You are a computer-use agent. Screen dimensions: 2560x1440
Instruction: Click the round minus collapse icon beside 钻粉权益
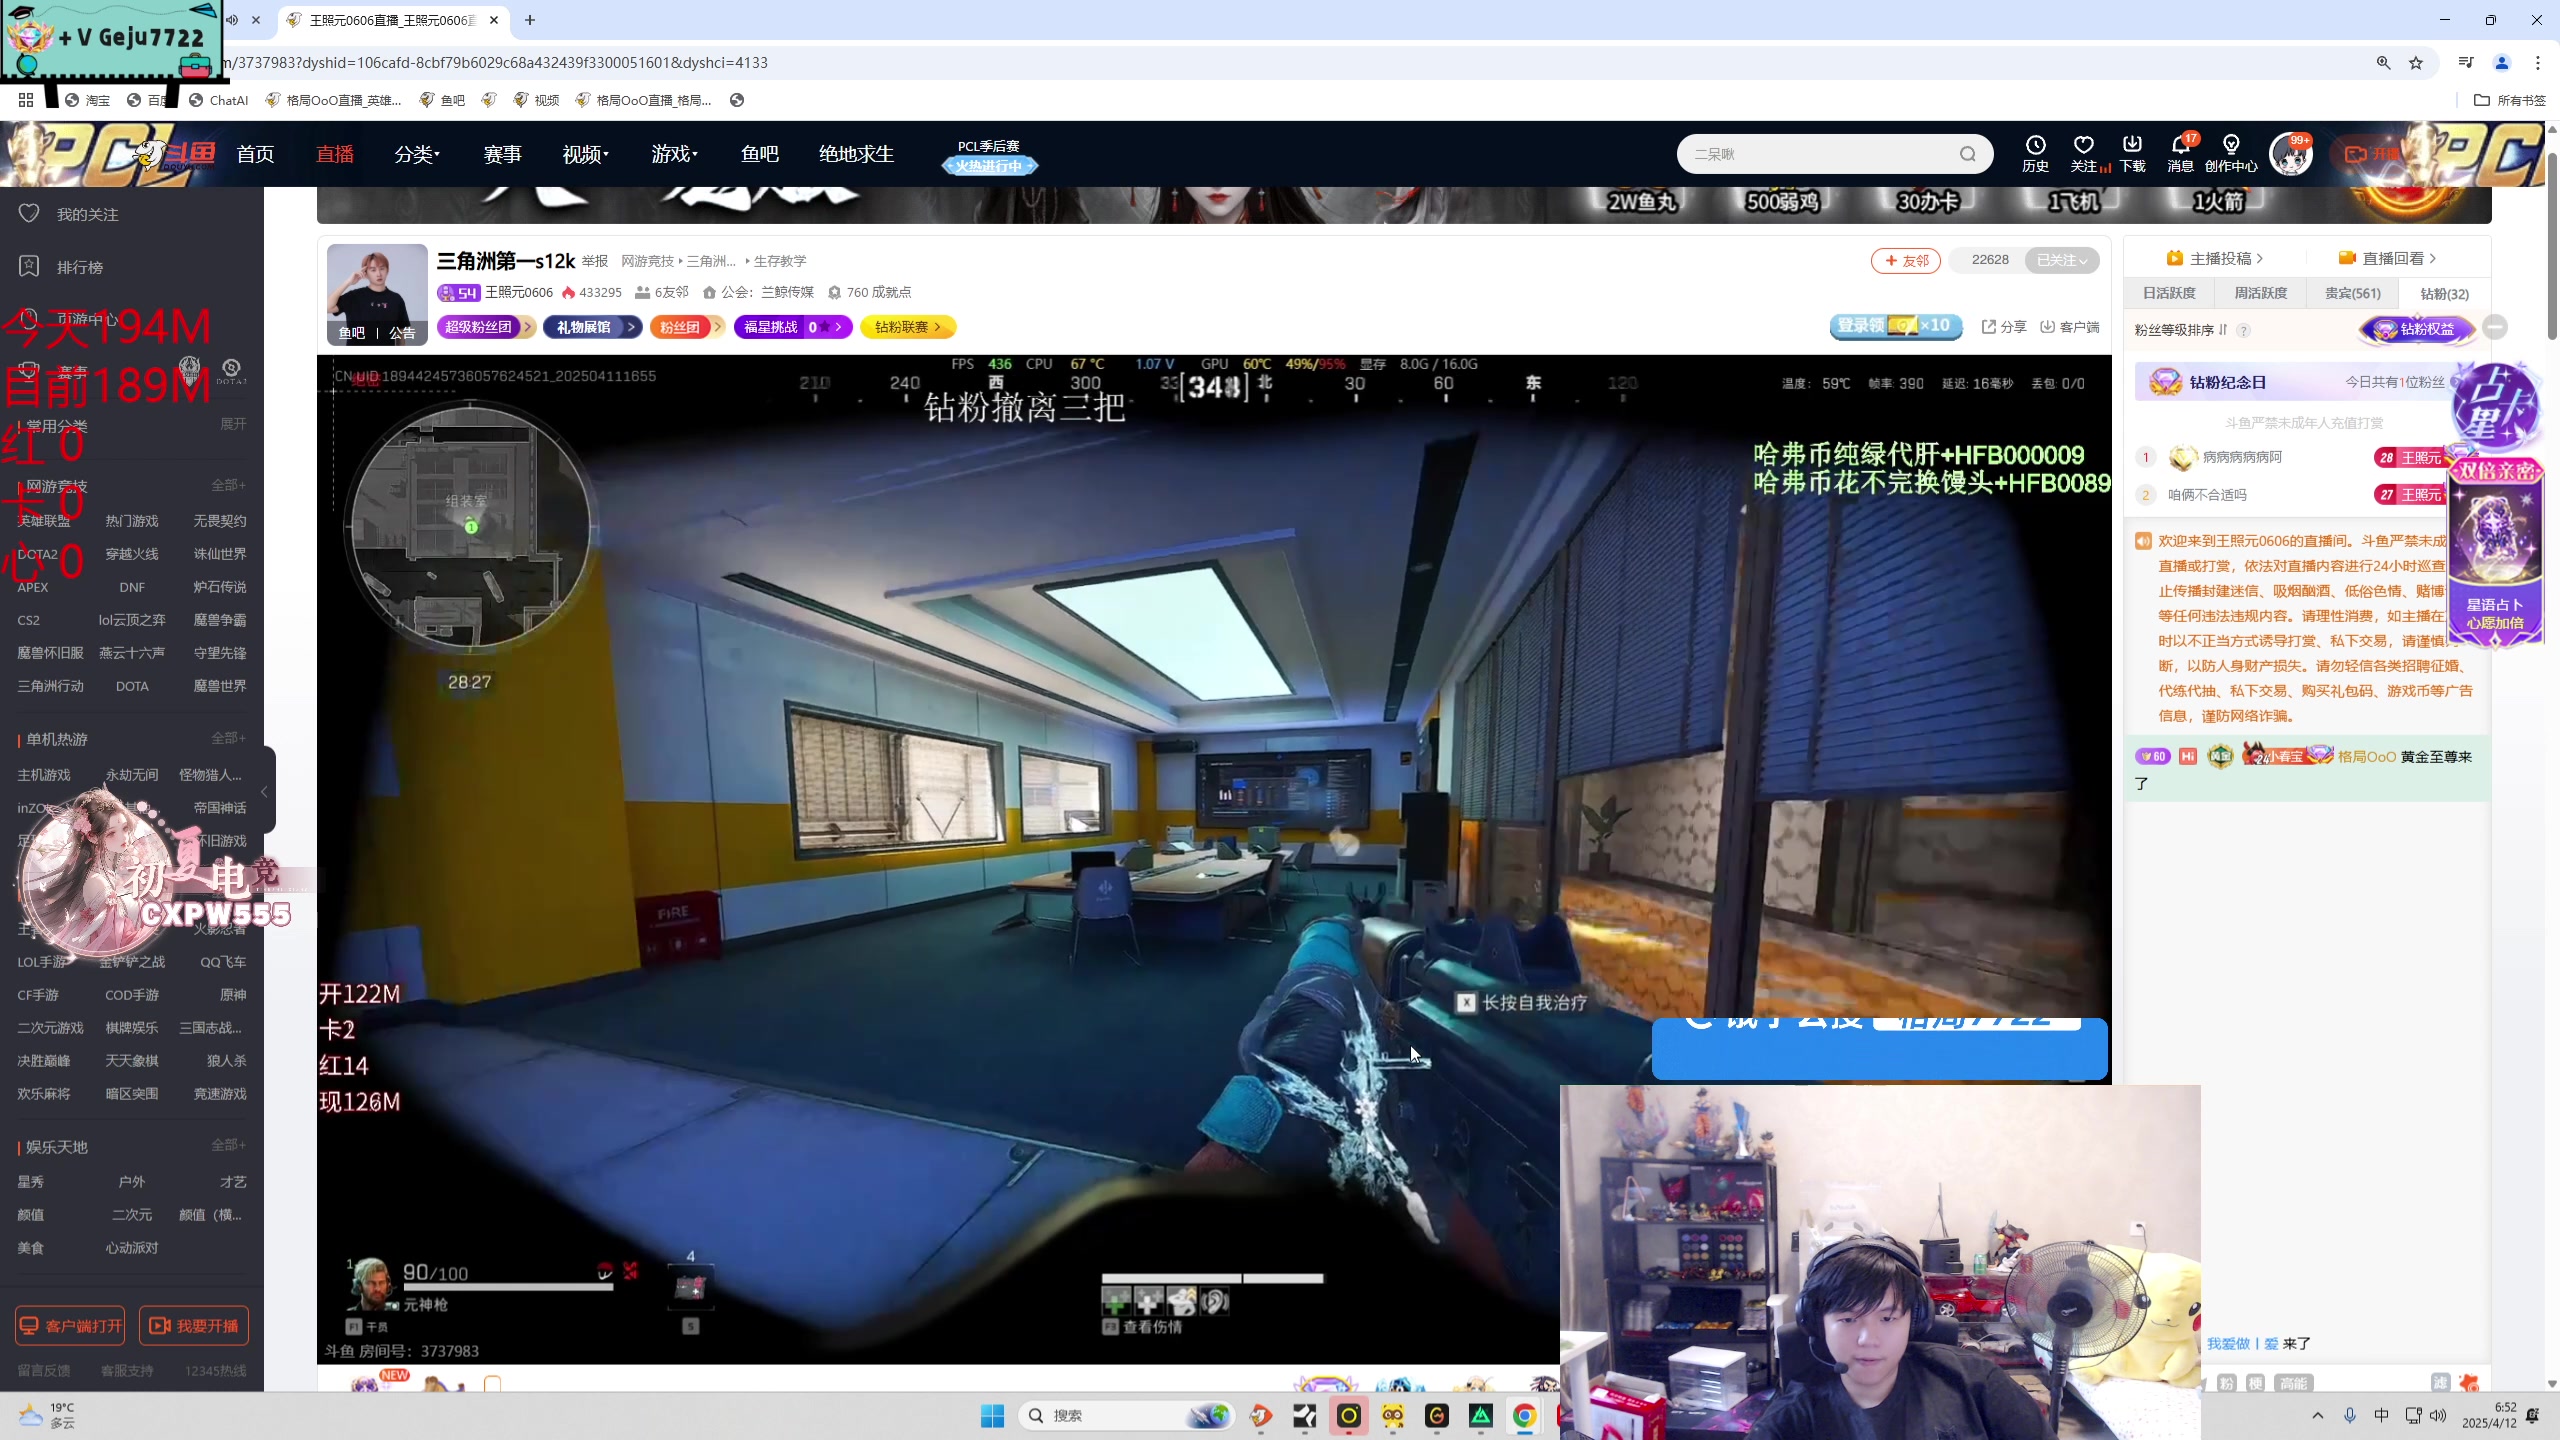(2495, 327)
